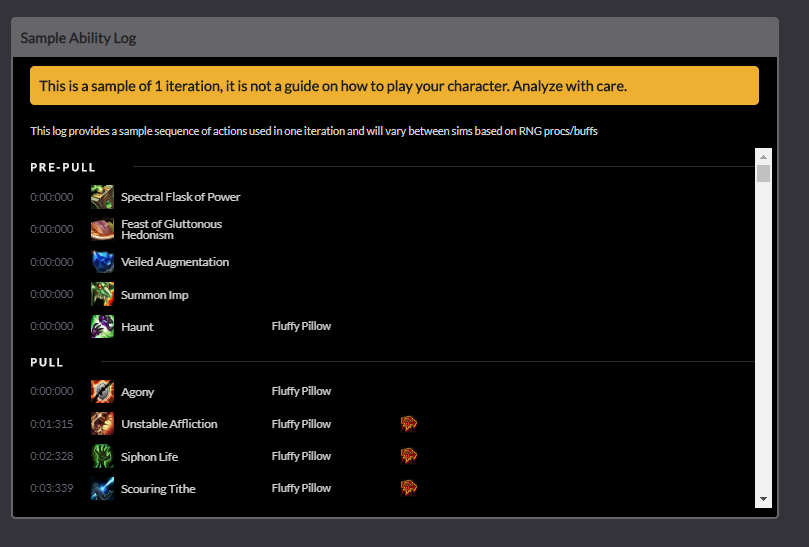This screenshot has width=809, height=547.
Task: Click timestamp 0:01:315
Action: coord(52,424)
